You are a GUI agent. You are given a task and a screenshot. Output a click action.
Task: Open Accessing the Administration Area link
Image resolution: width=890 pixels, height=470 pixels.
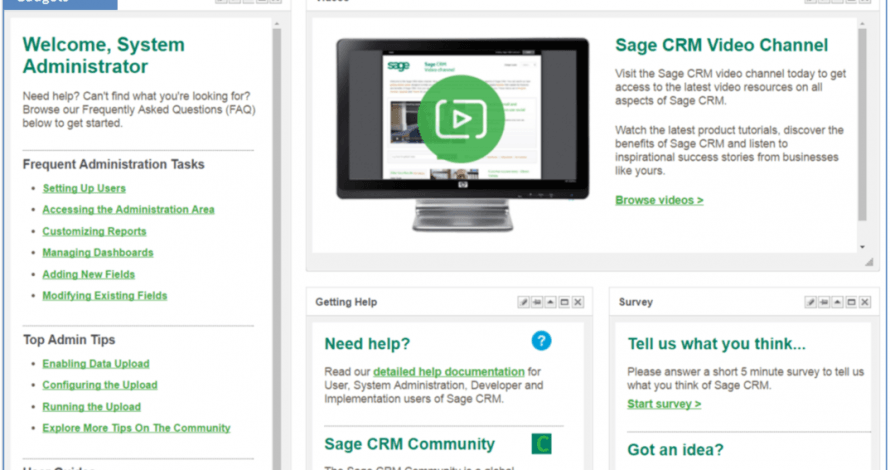coord(128,209)
